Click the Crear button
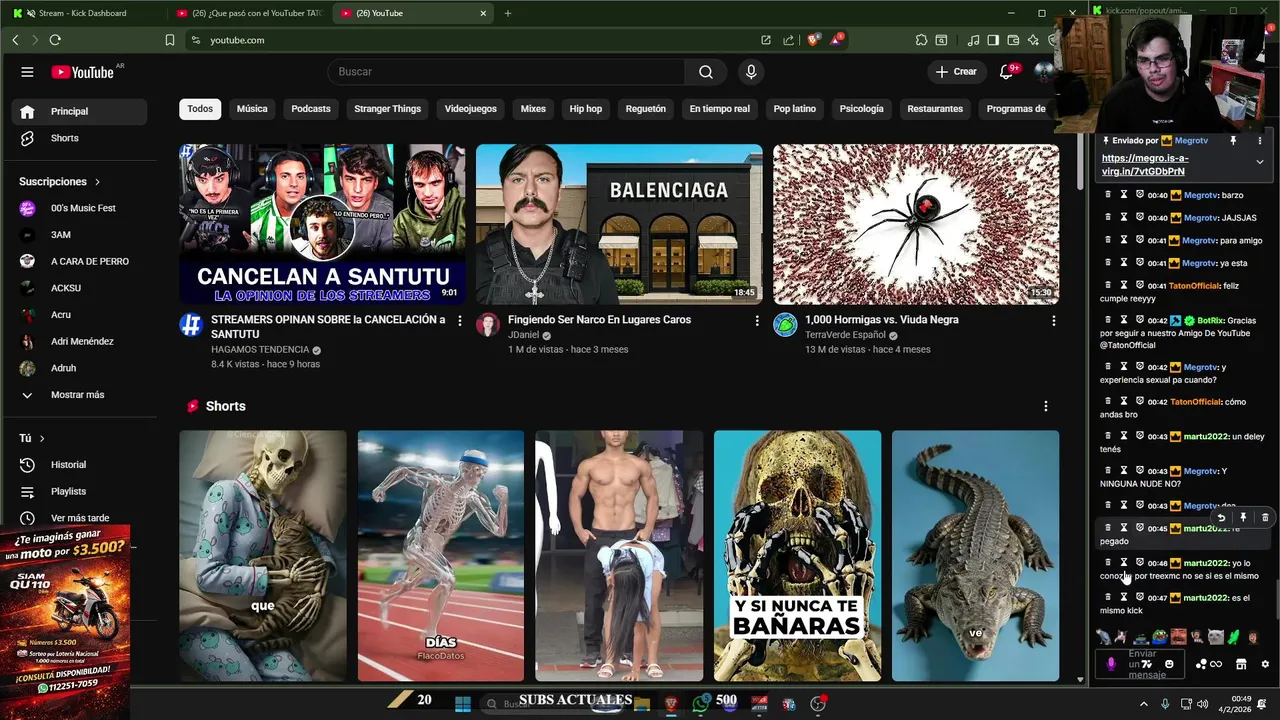 pyautogui.click(x=956, y=72)
